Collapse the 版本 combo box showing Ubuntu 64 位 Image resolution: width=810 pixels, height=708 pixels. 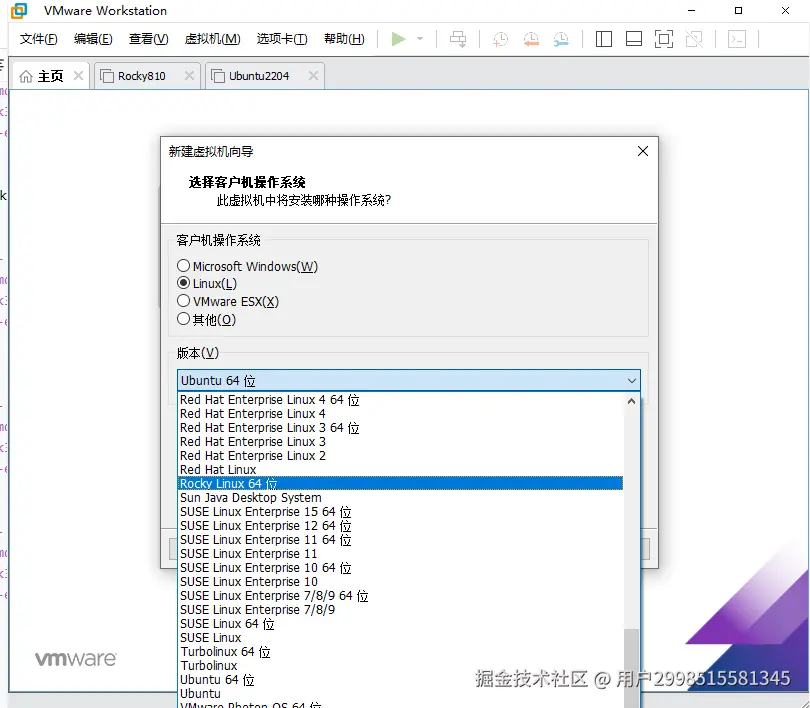click(x=409, y=381)
